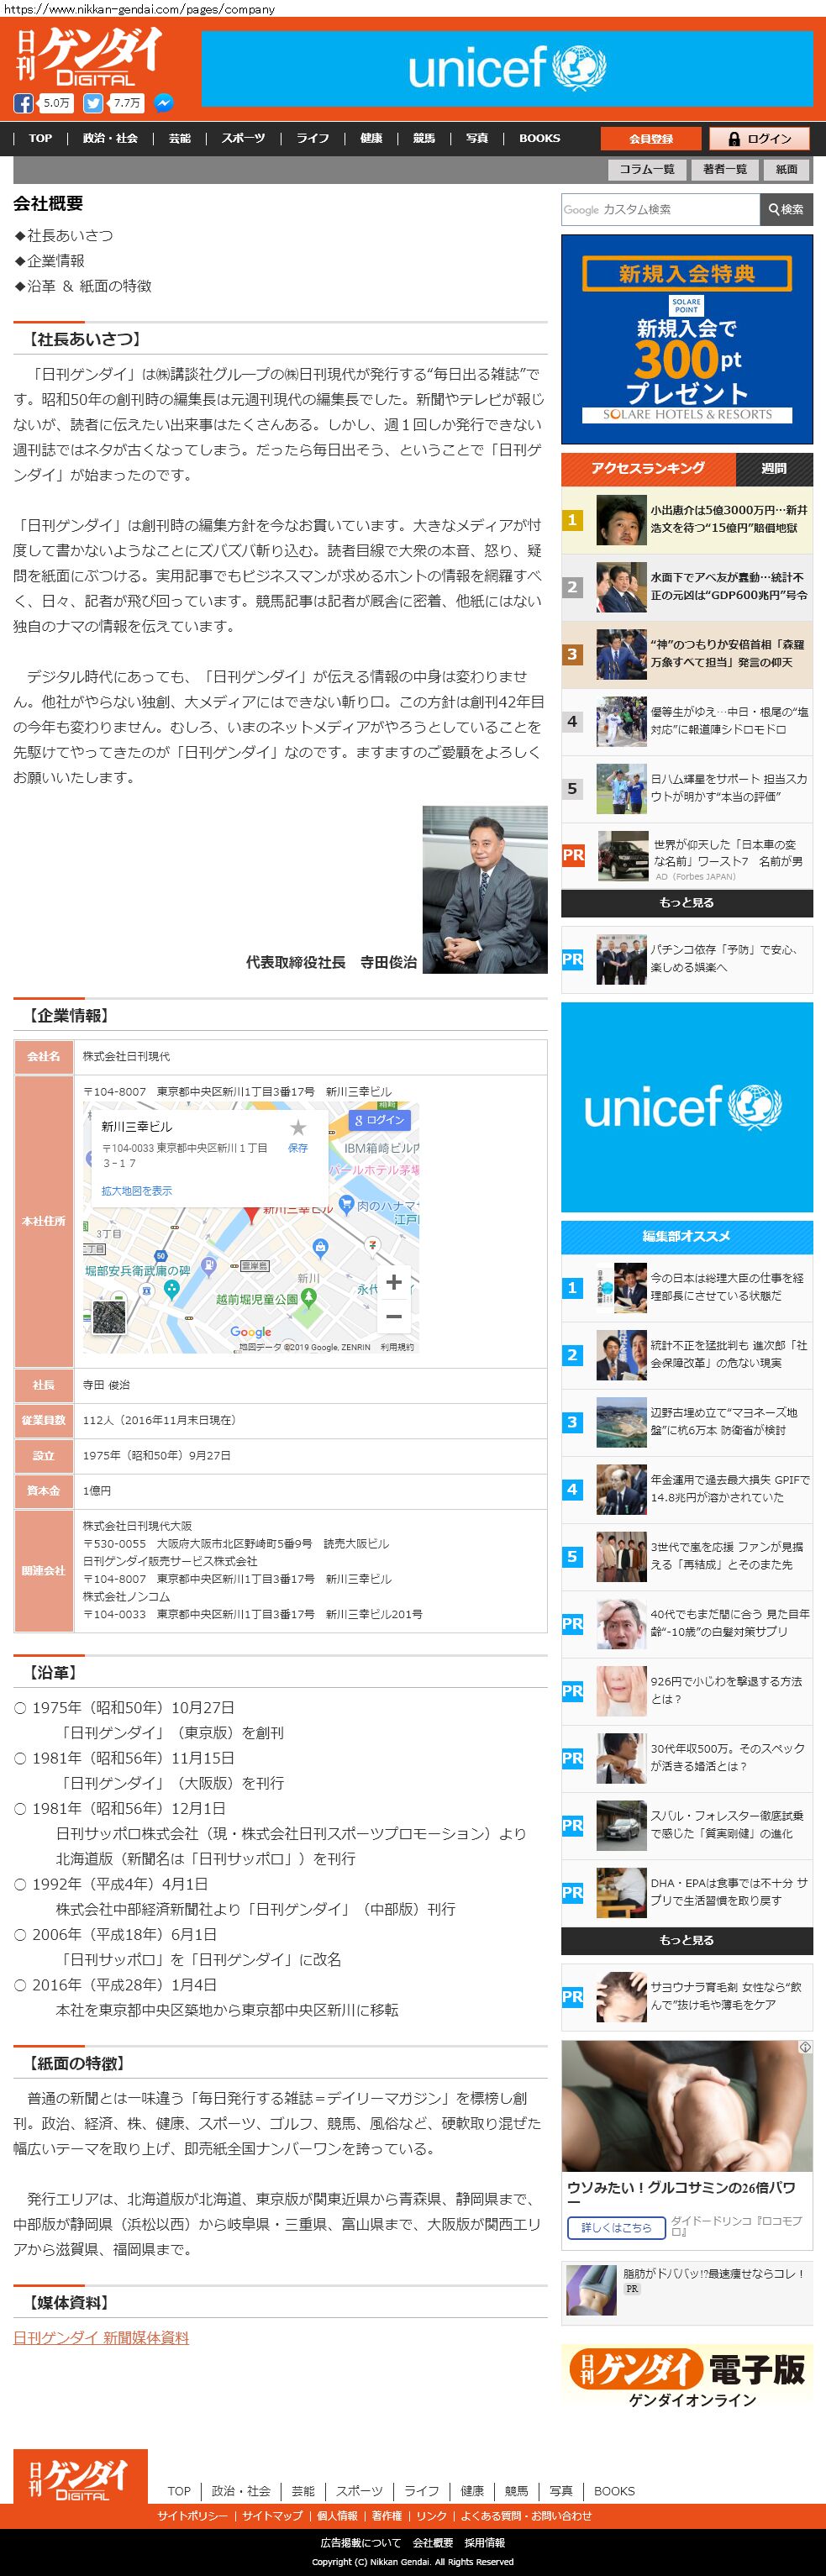The width and height of the screenshot is (826, 2576).
Task: Click thumbnail of 辺野古埋め立て article
Action: [x=621, y=1422]
